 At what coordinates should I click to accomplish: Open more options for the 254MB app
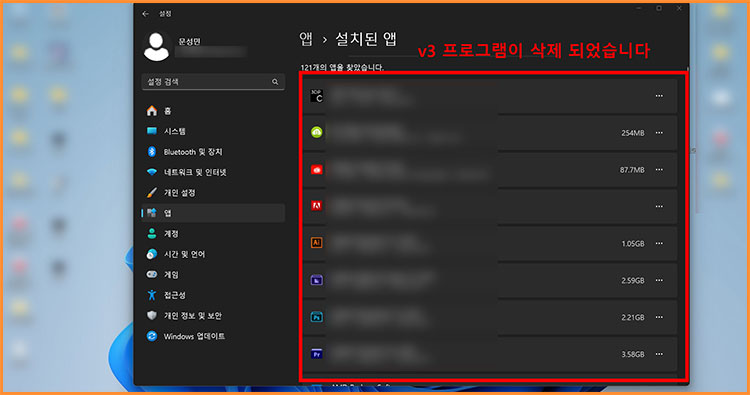[x=659, y=133]
